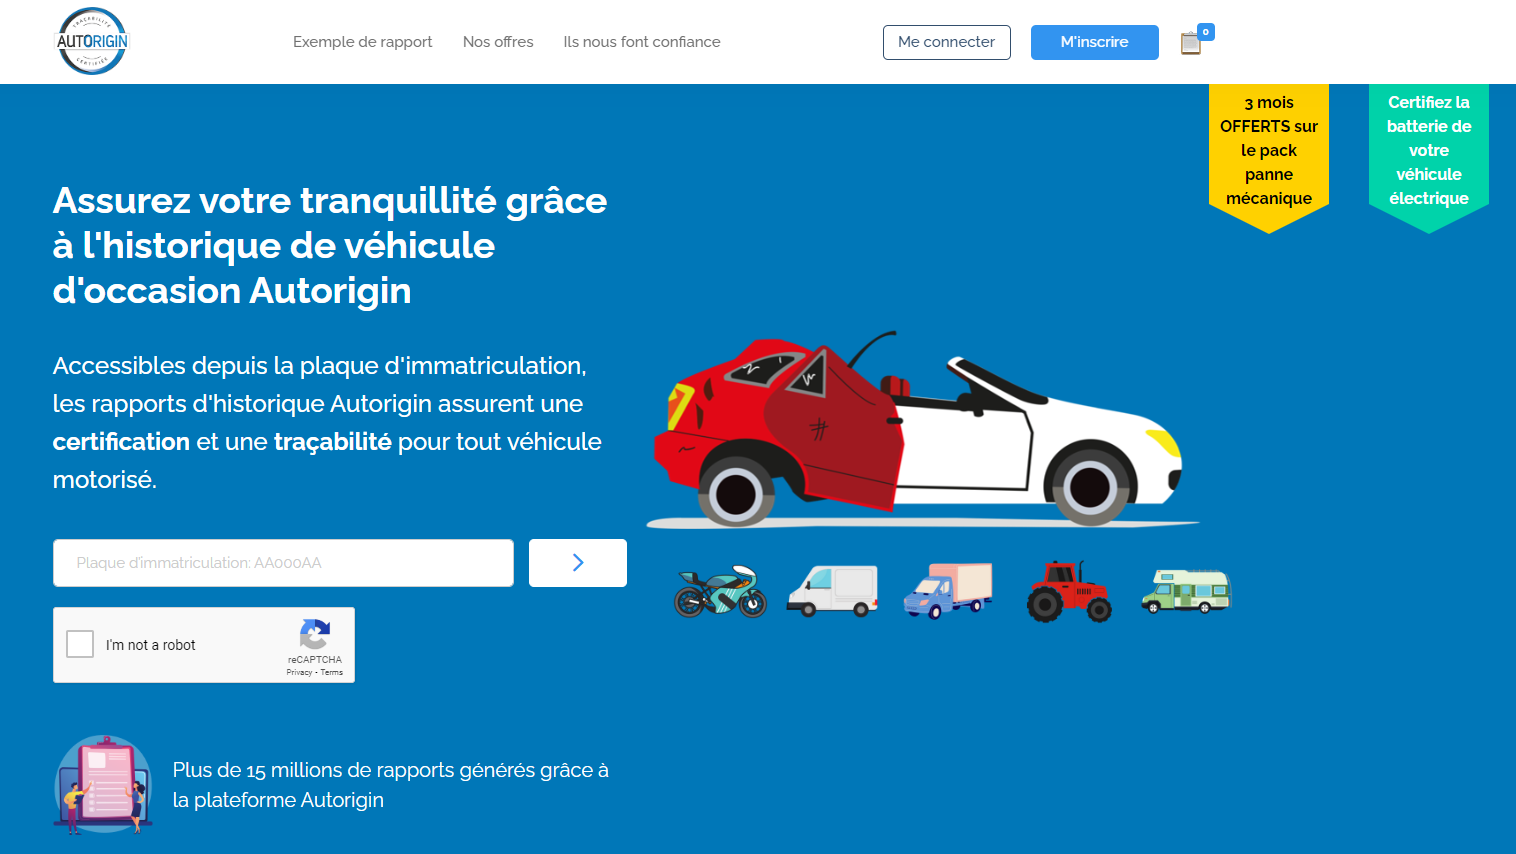
Task: Click the bold word 'traçabilité'
Action: click(x=333, y=442)
